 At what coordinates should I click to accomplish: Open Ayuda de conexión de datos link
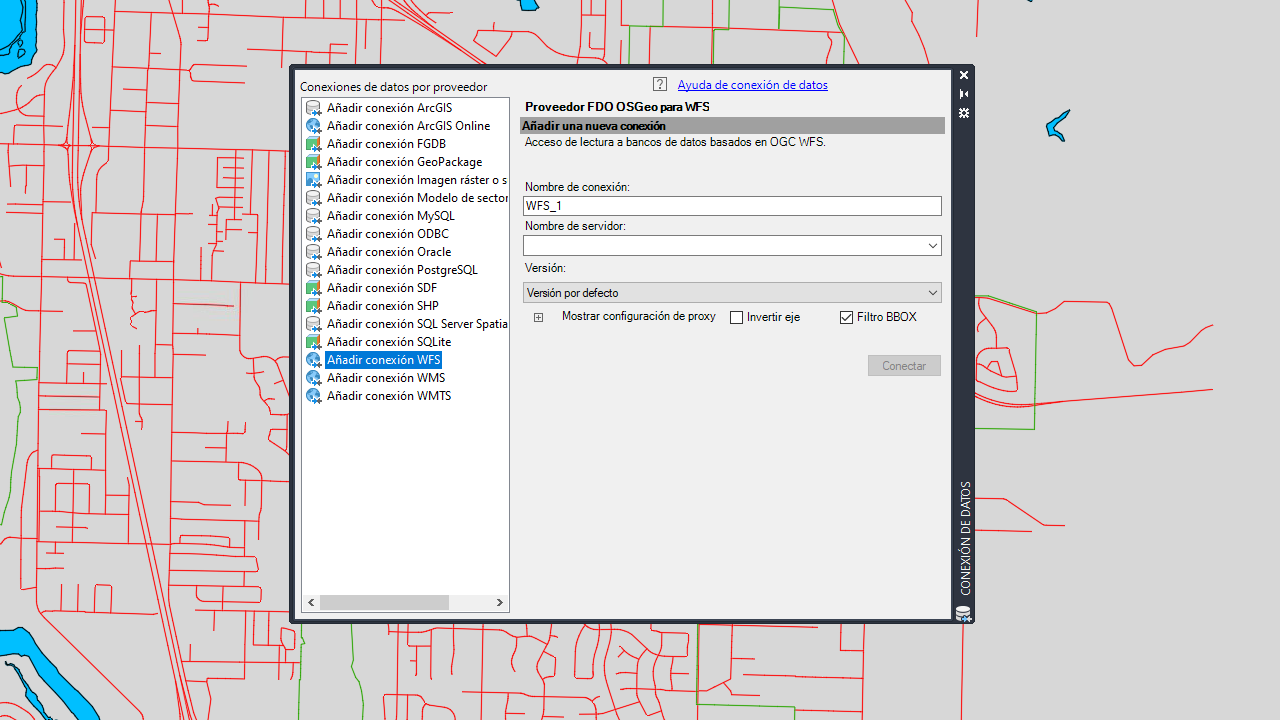point(752,84)
